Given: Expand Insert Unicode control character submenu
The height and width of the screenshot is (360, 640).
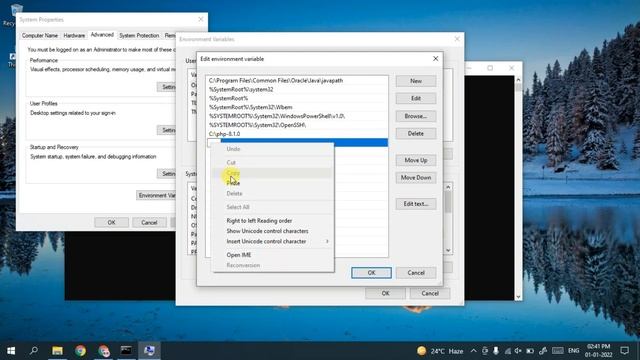Looking at the screenshot, I should (273, 241).
